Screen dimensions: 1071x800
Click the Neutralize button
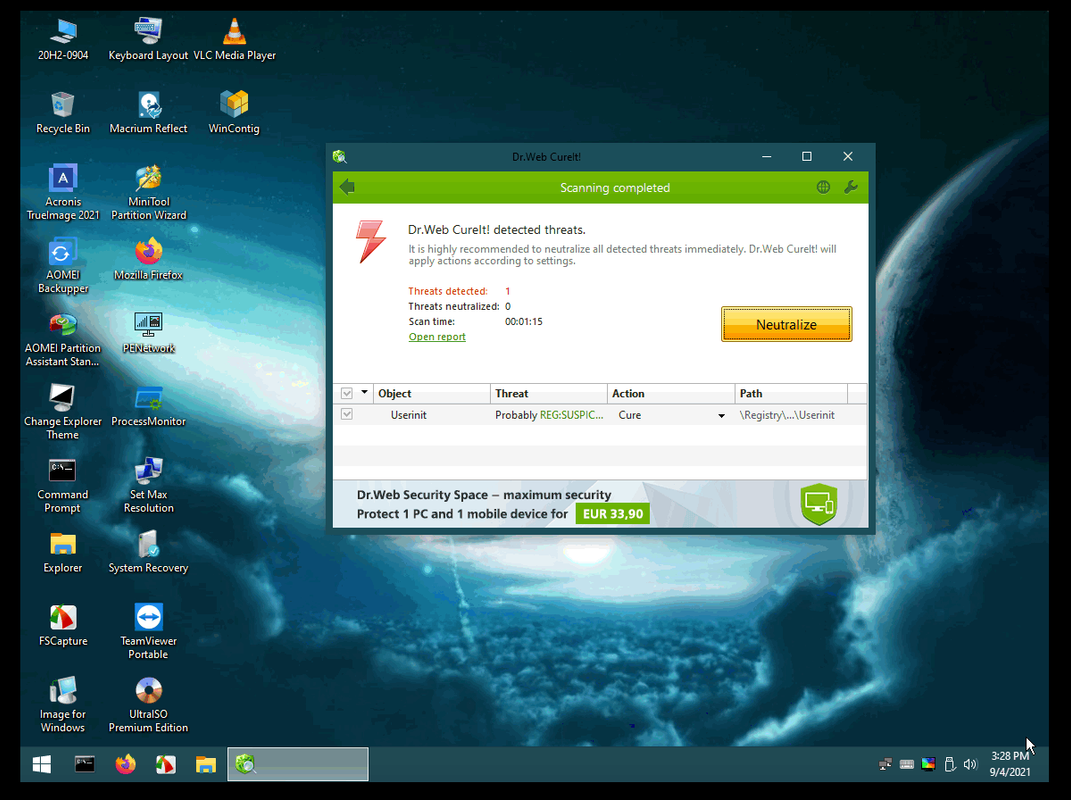coord(786,324)
